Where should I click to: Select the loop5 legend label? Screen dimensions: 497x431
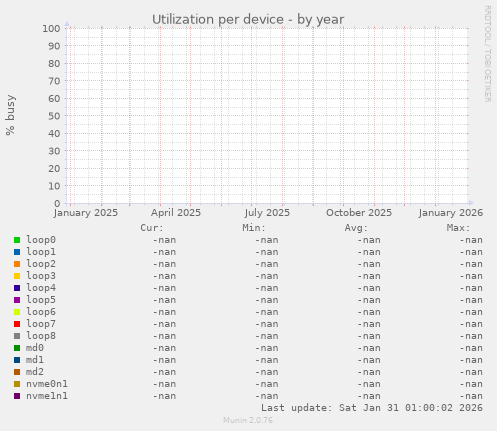(x=41, y=300)
